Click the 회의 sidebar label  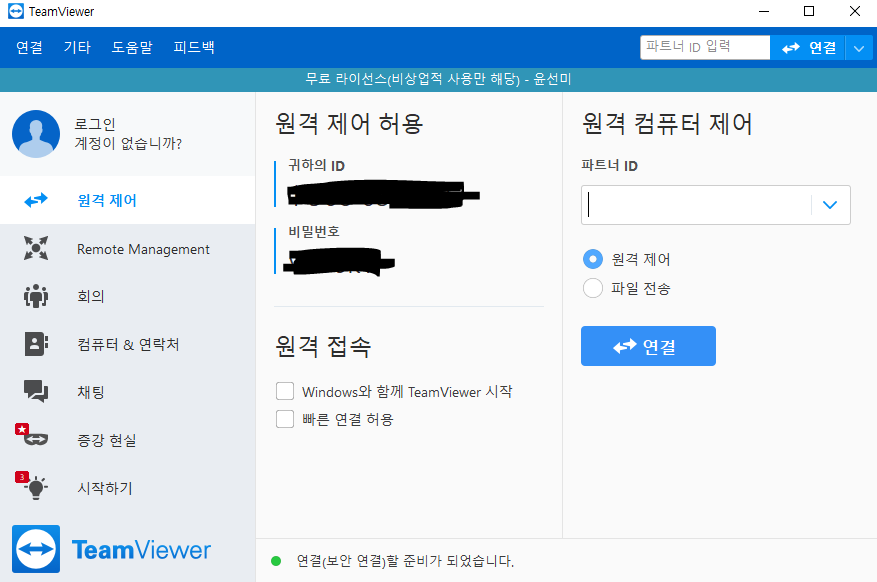coord(91,296)
